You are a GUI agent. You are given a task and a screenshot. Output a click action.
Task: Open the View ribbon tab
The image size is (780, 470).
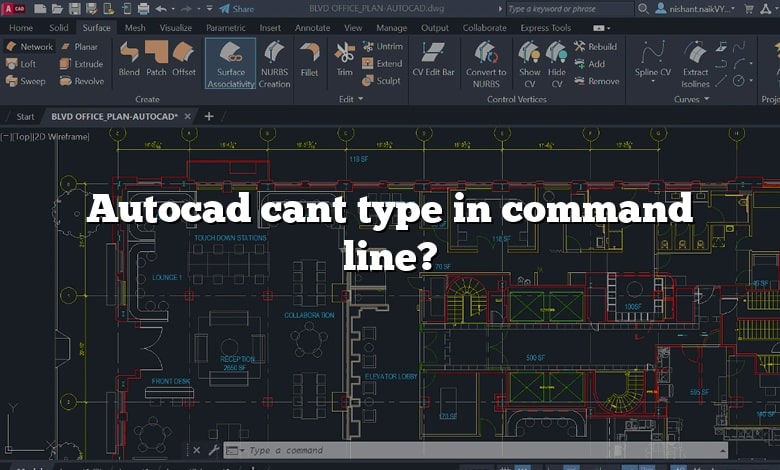click(353, 28)
